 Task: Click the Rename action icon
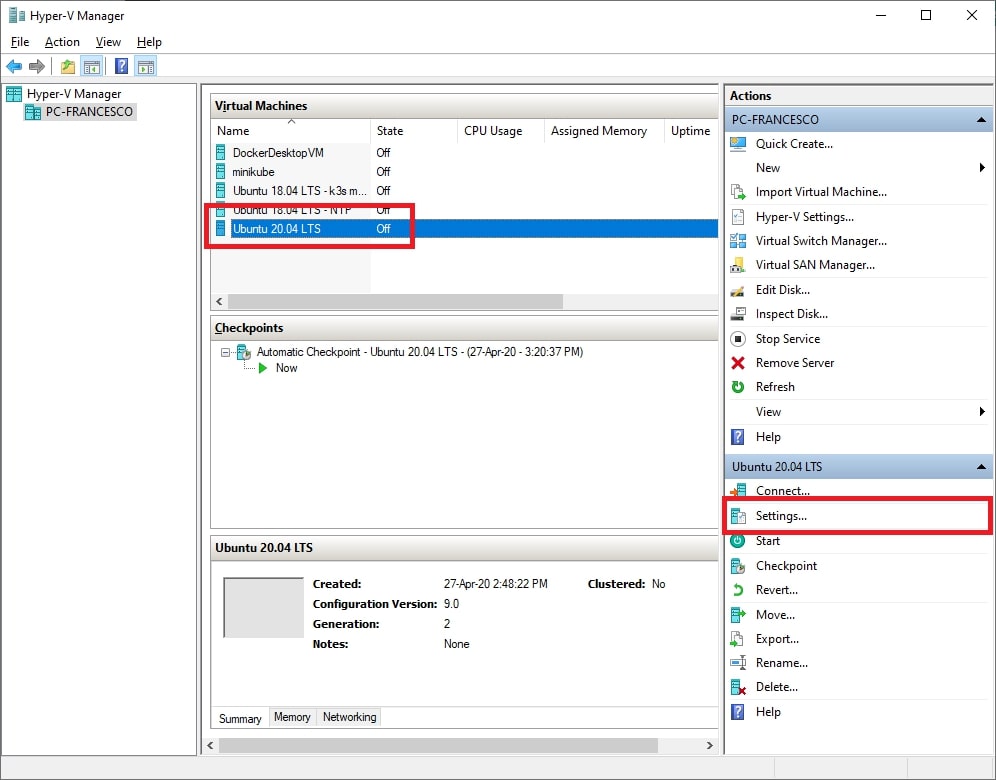[x=738, y=662]
